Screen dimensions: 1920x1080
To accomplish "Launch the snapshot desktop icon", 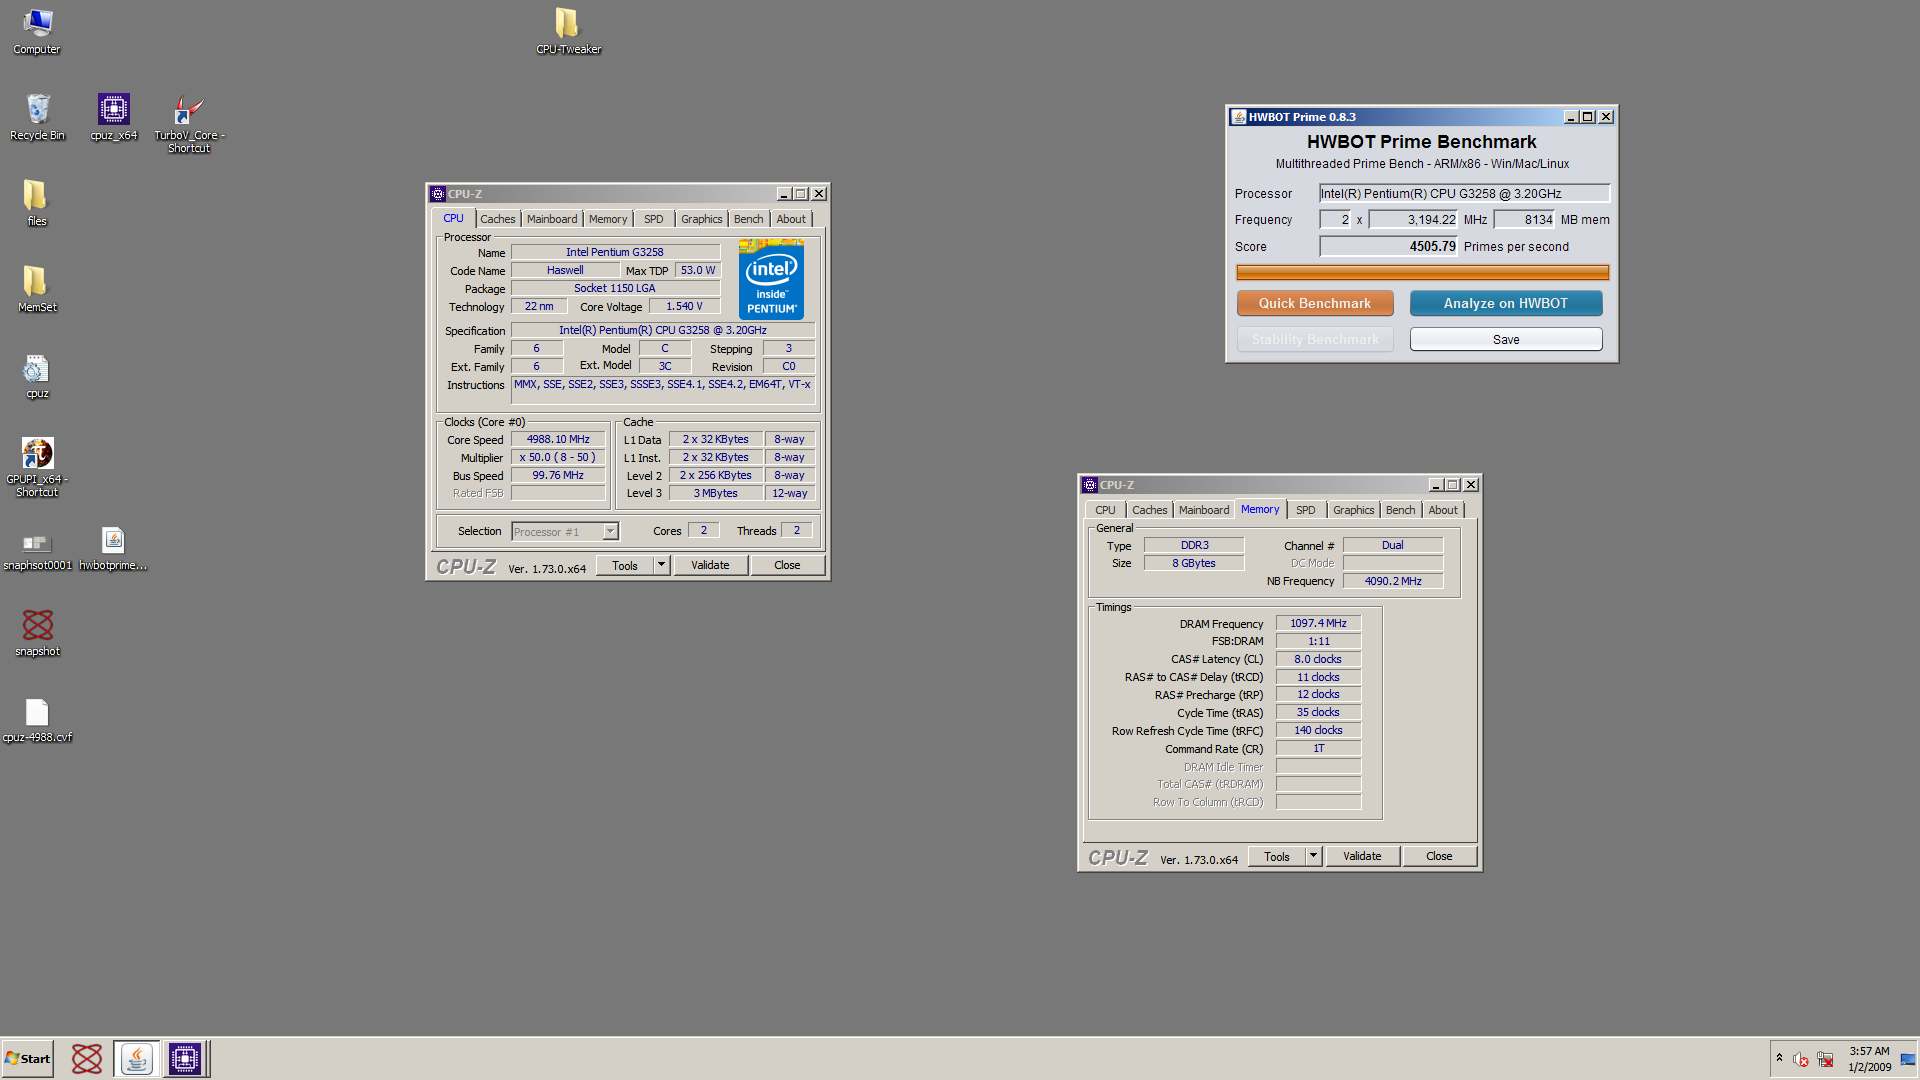I will 37,633.
